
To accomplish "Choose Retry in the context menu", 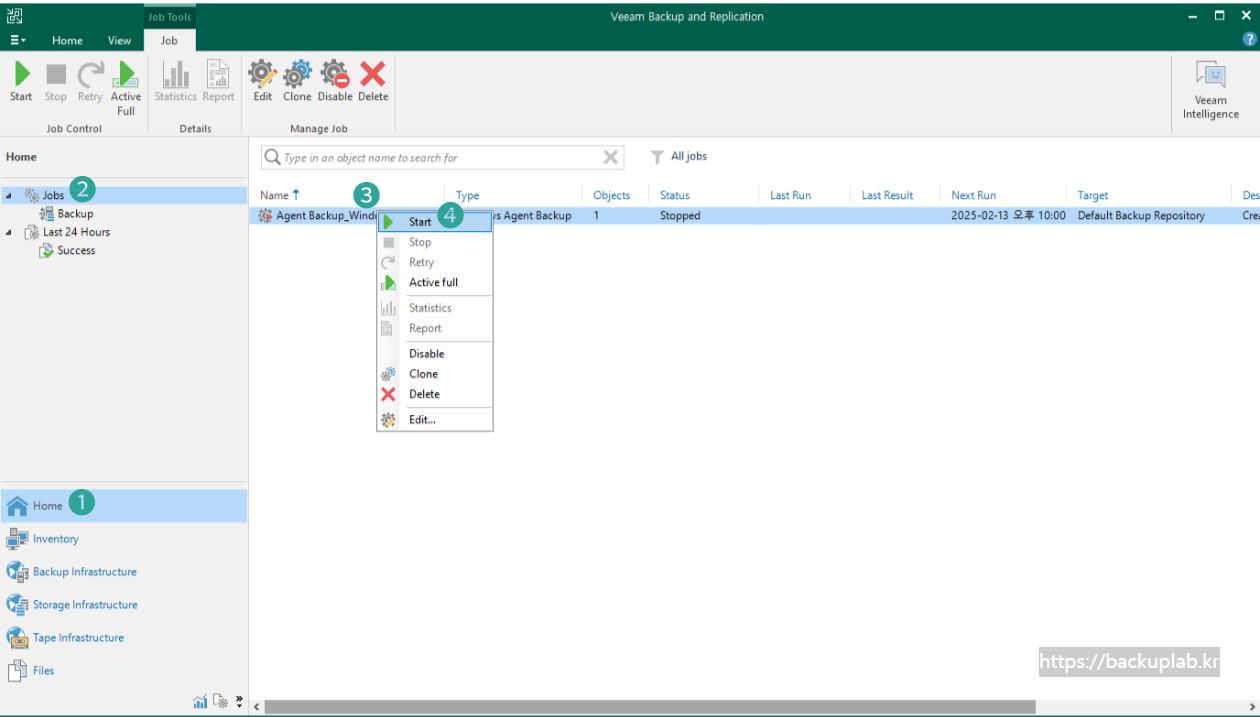I will tap(435, 262).
